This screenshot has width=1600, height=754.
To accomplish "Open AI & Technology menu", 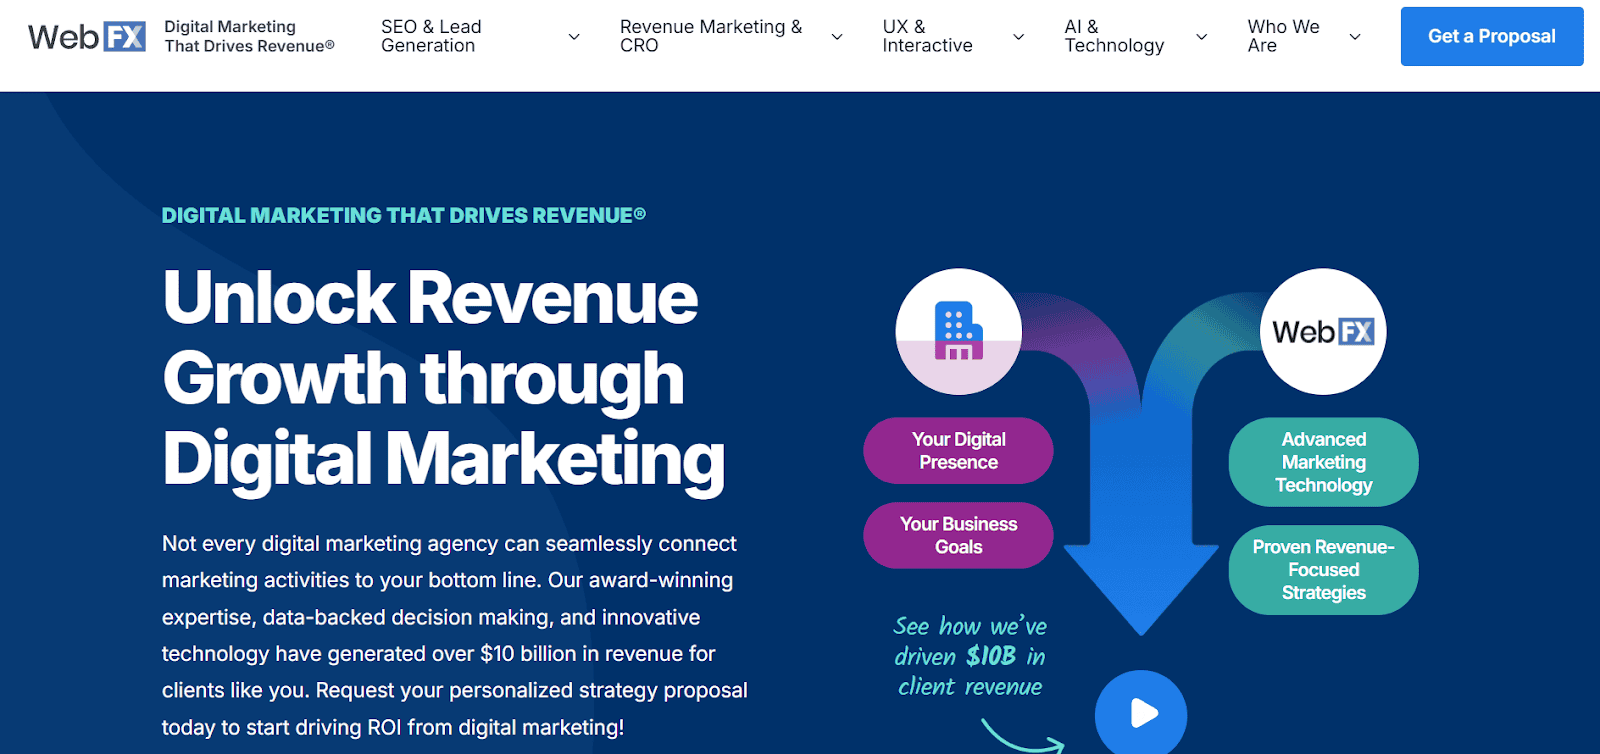I will (1114, 36).
